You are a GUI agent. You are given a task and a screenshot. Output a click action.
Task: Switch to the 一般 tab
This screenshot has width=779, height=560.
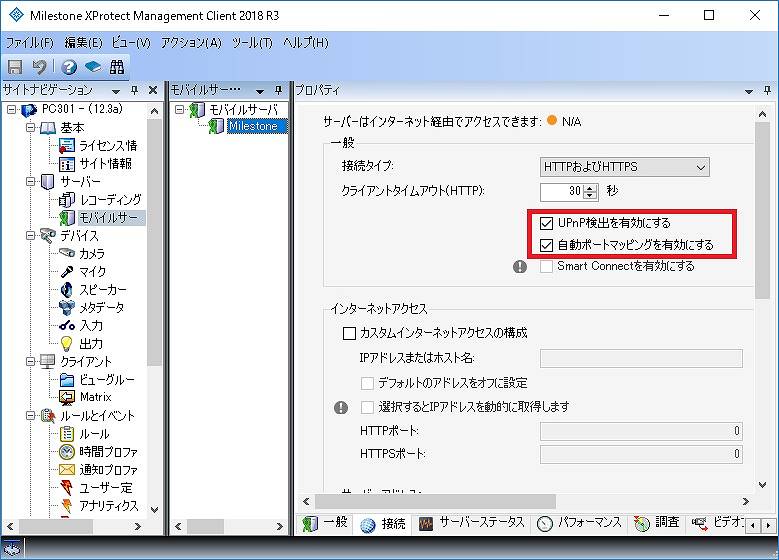point(325,523)
